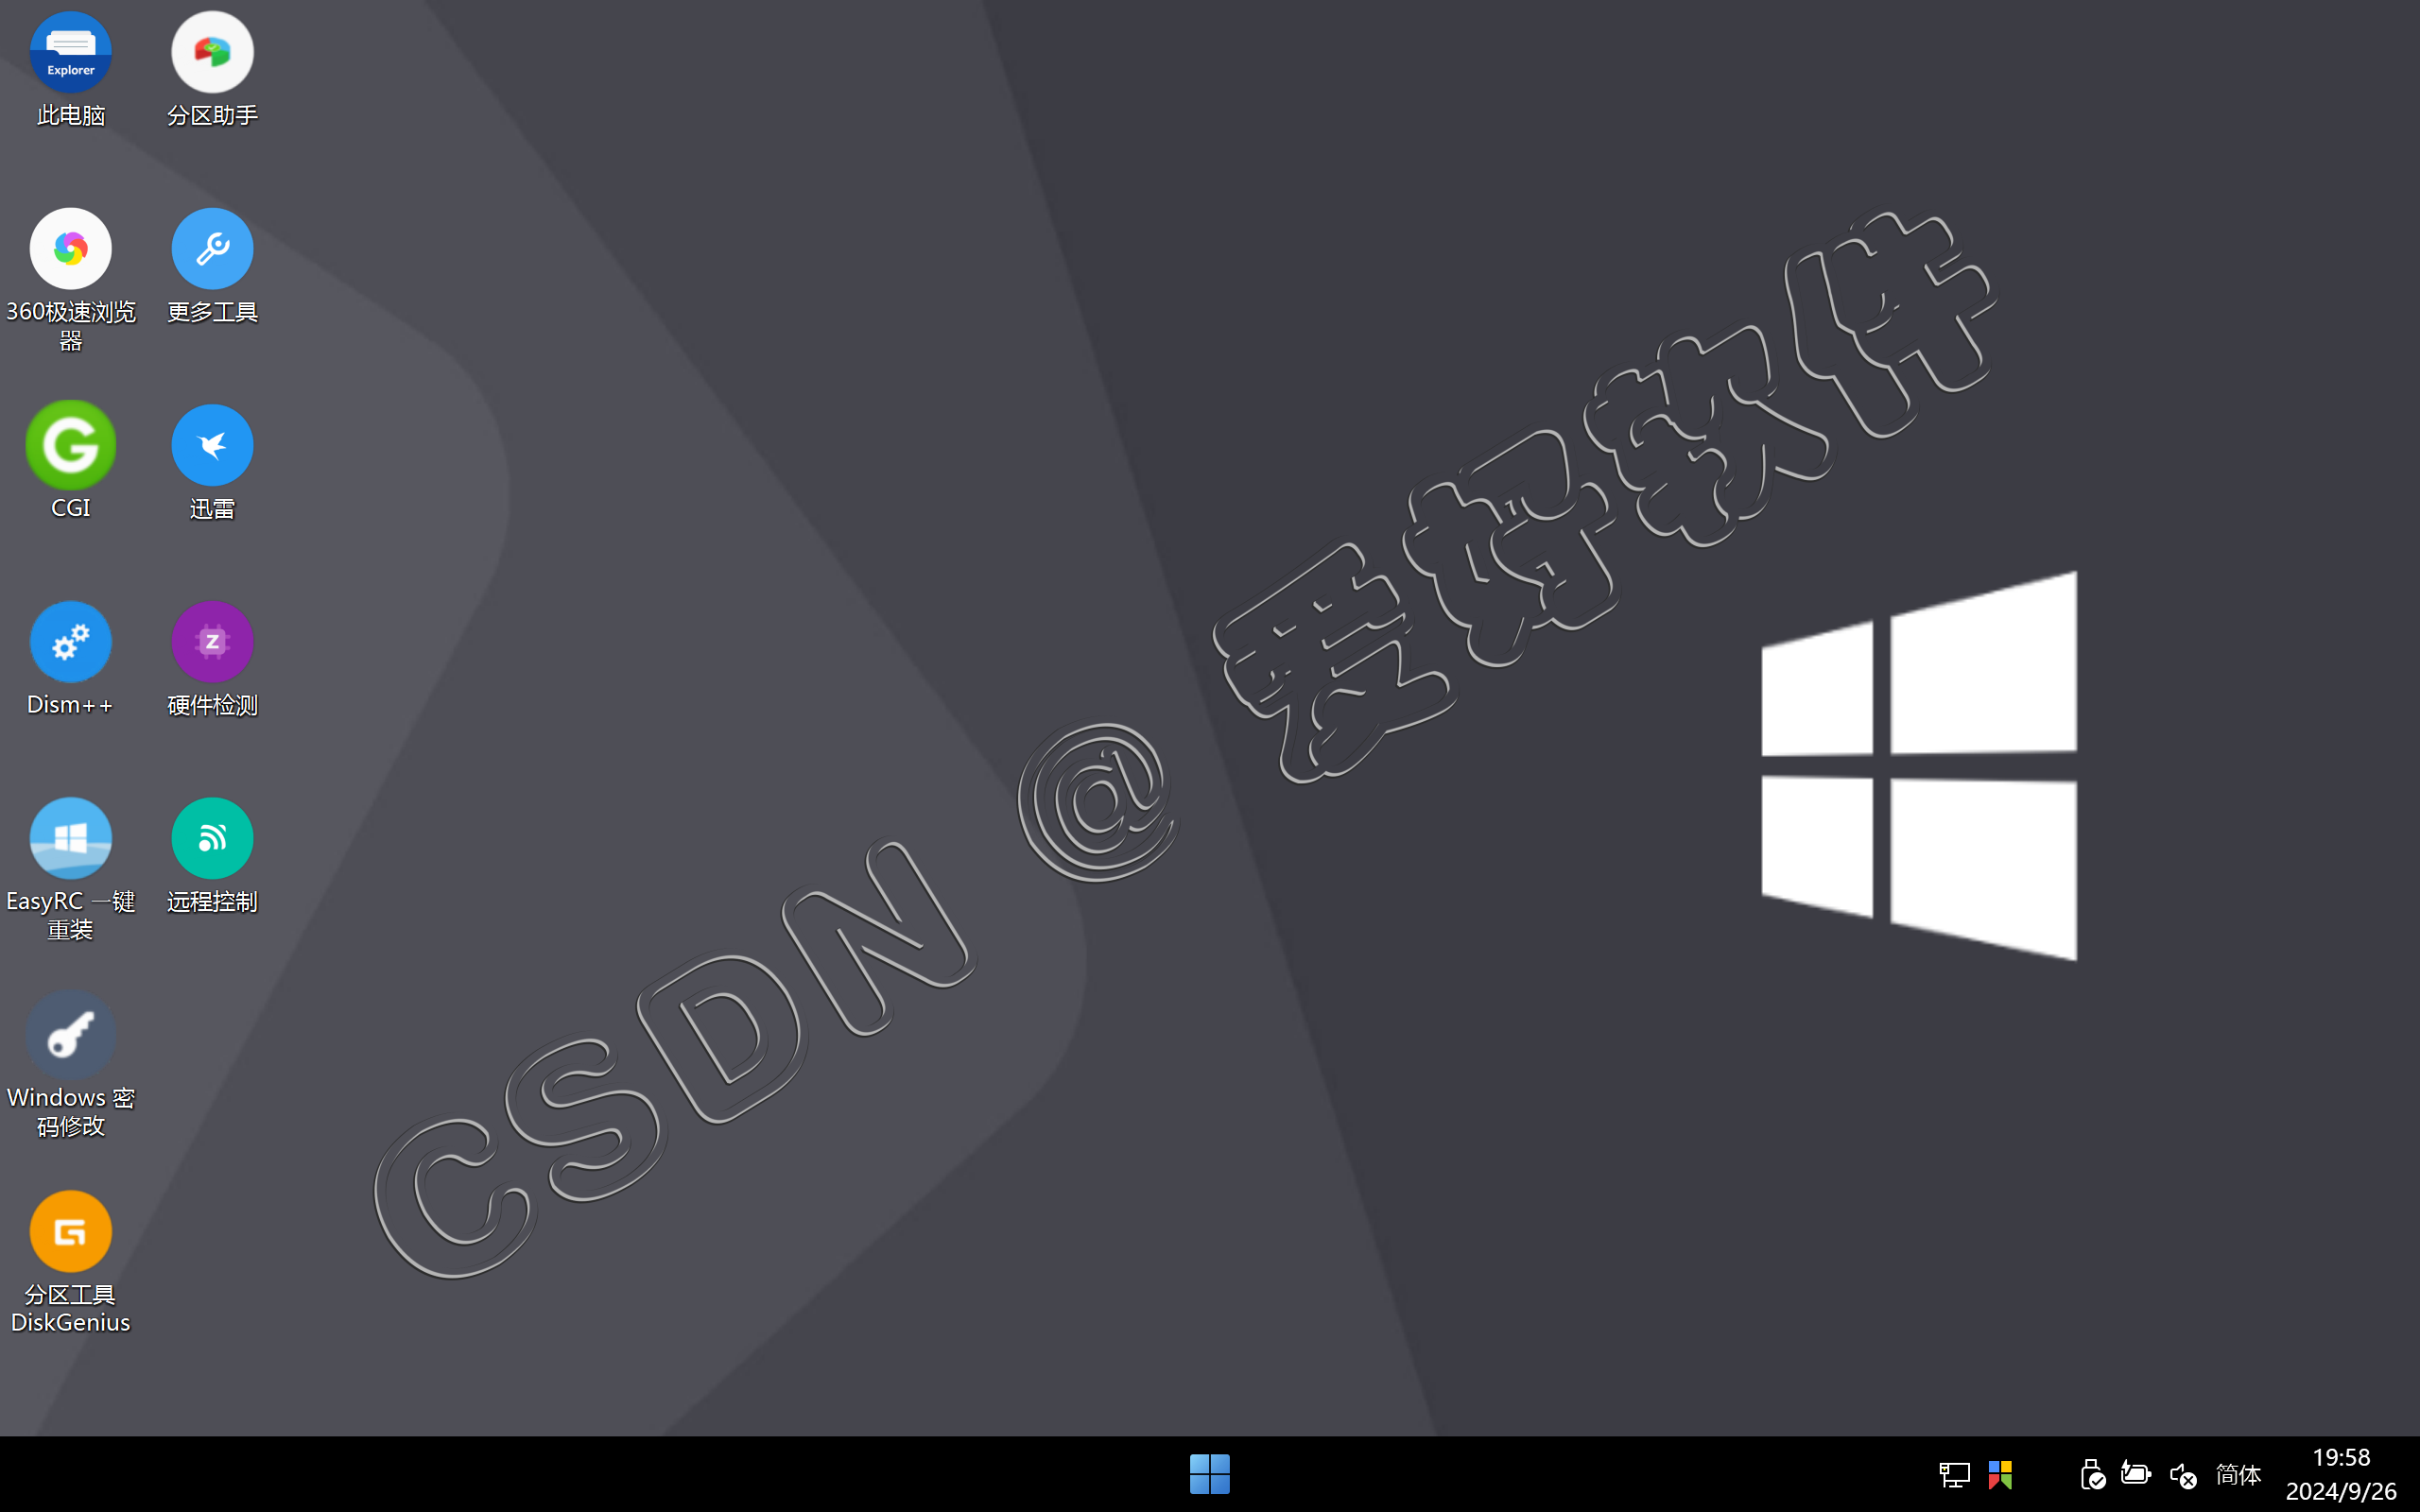Open 此电脑 Explorer desktop icon
This screenshot has height=1512, width=2420.
pyautogui.click(x=70, y=52)
